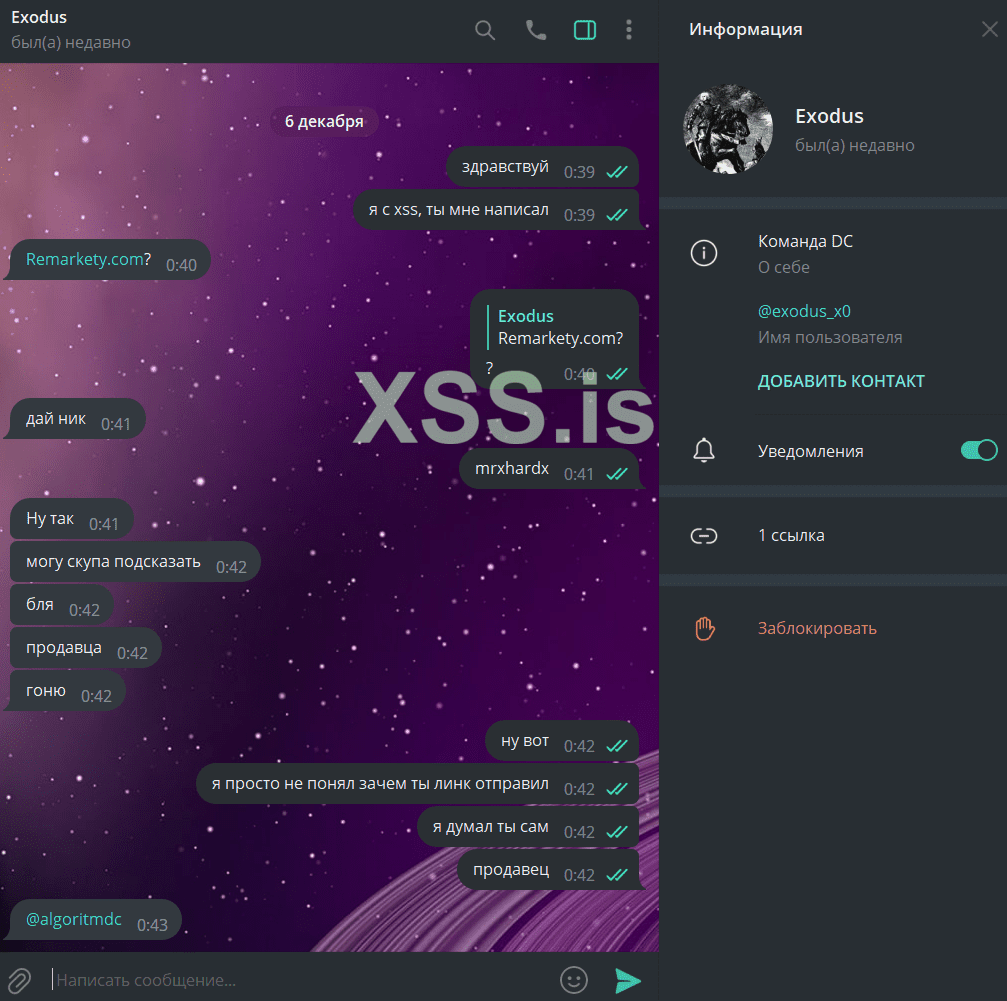1007x1001 pixels.
Task: Select the message 'продавец'
Action: (x=548, y=870)
